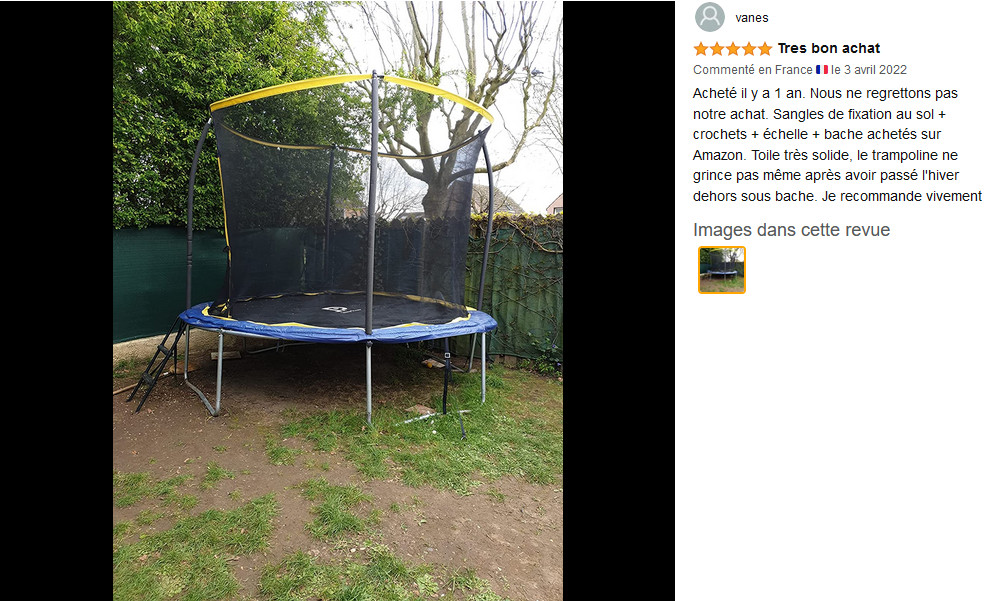This screenshot has width=995, height=601.
Task: Click the yellow top ring of the net
Action: point(352,93)
